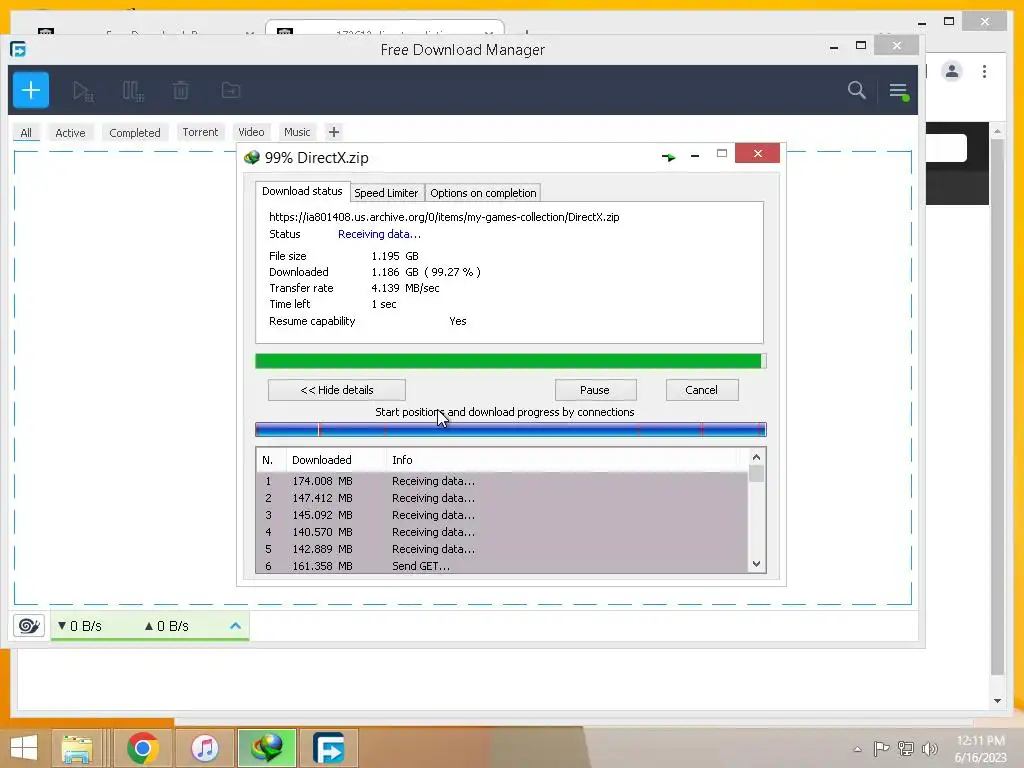Click the N. column header
The height and width of the screenshot is (768, 1024).
271,460
